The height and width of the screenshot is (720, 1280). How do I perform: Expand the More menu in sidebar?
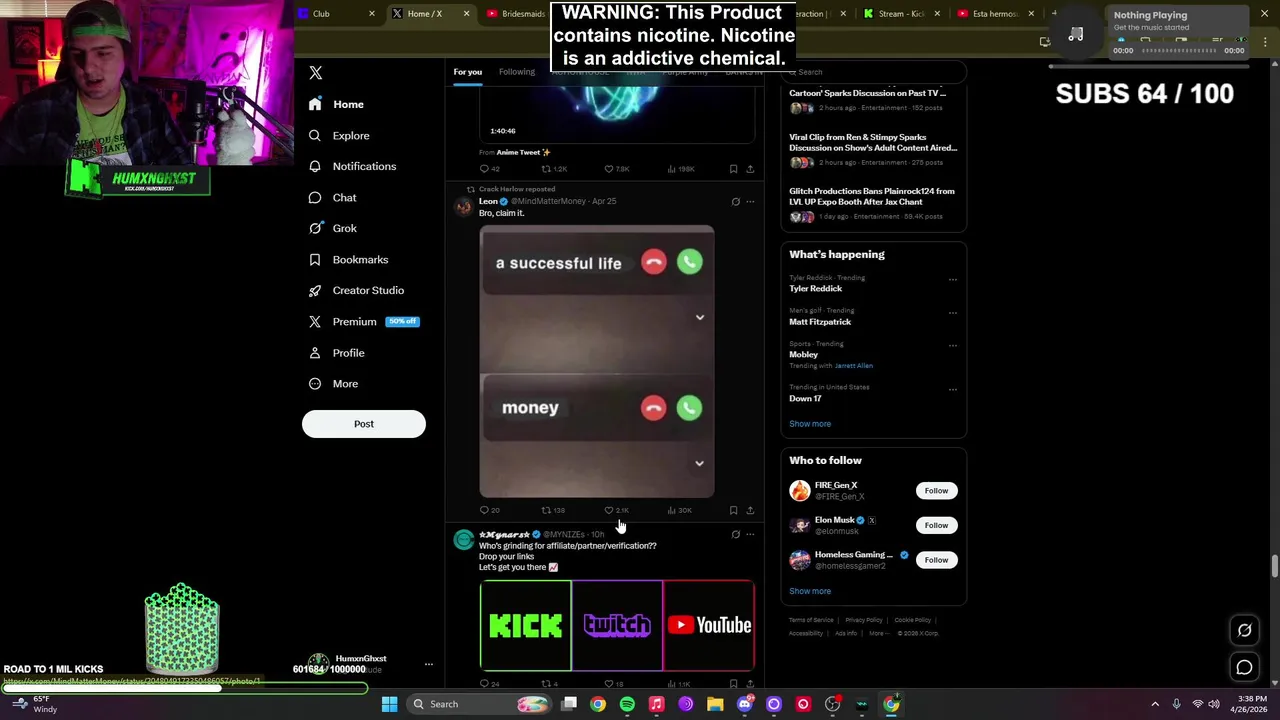pyautogui.click(x=333, y=383)
